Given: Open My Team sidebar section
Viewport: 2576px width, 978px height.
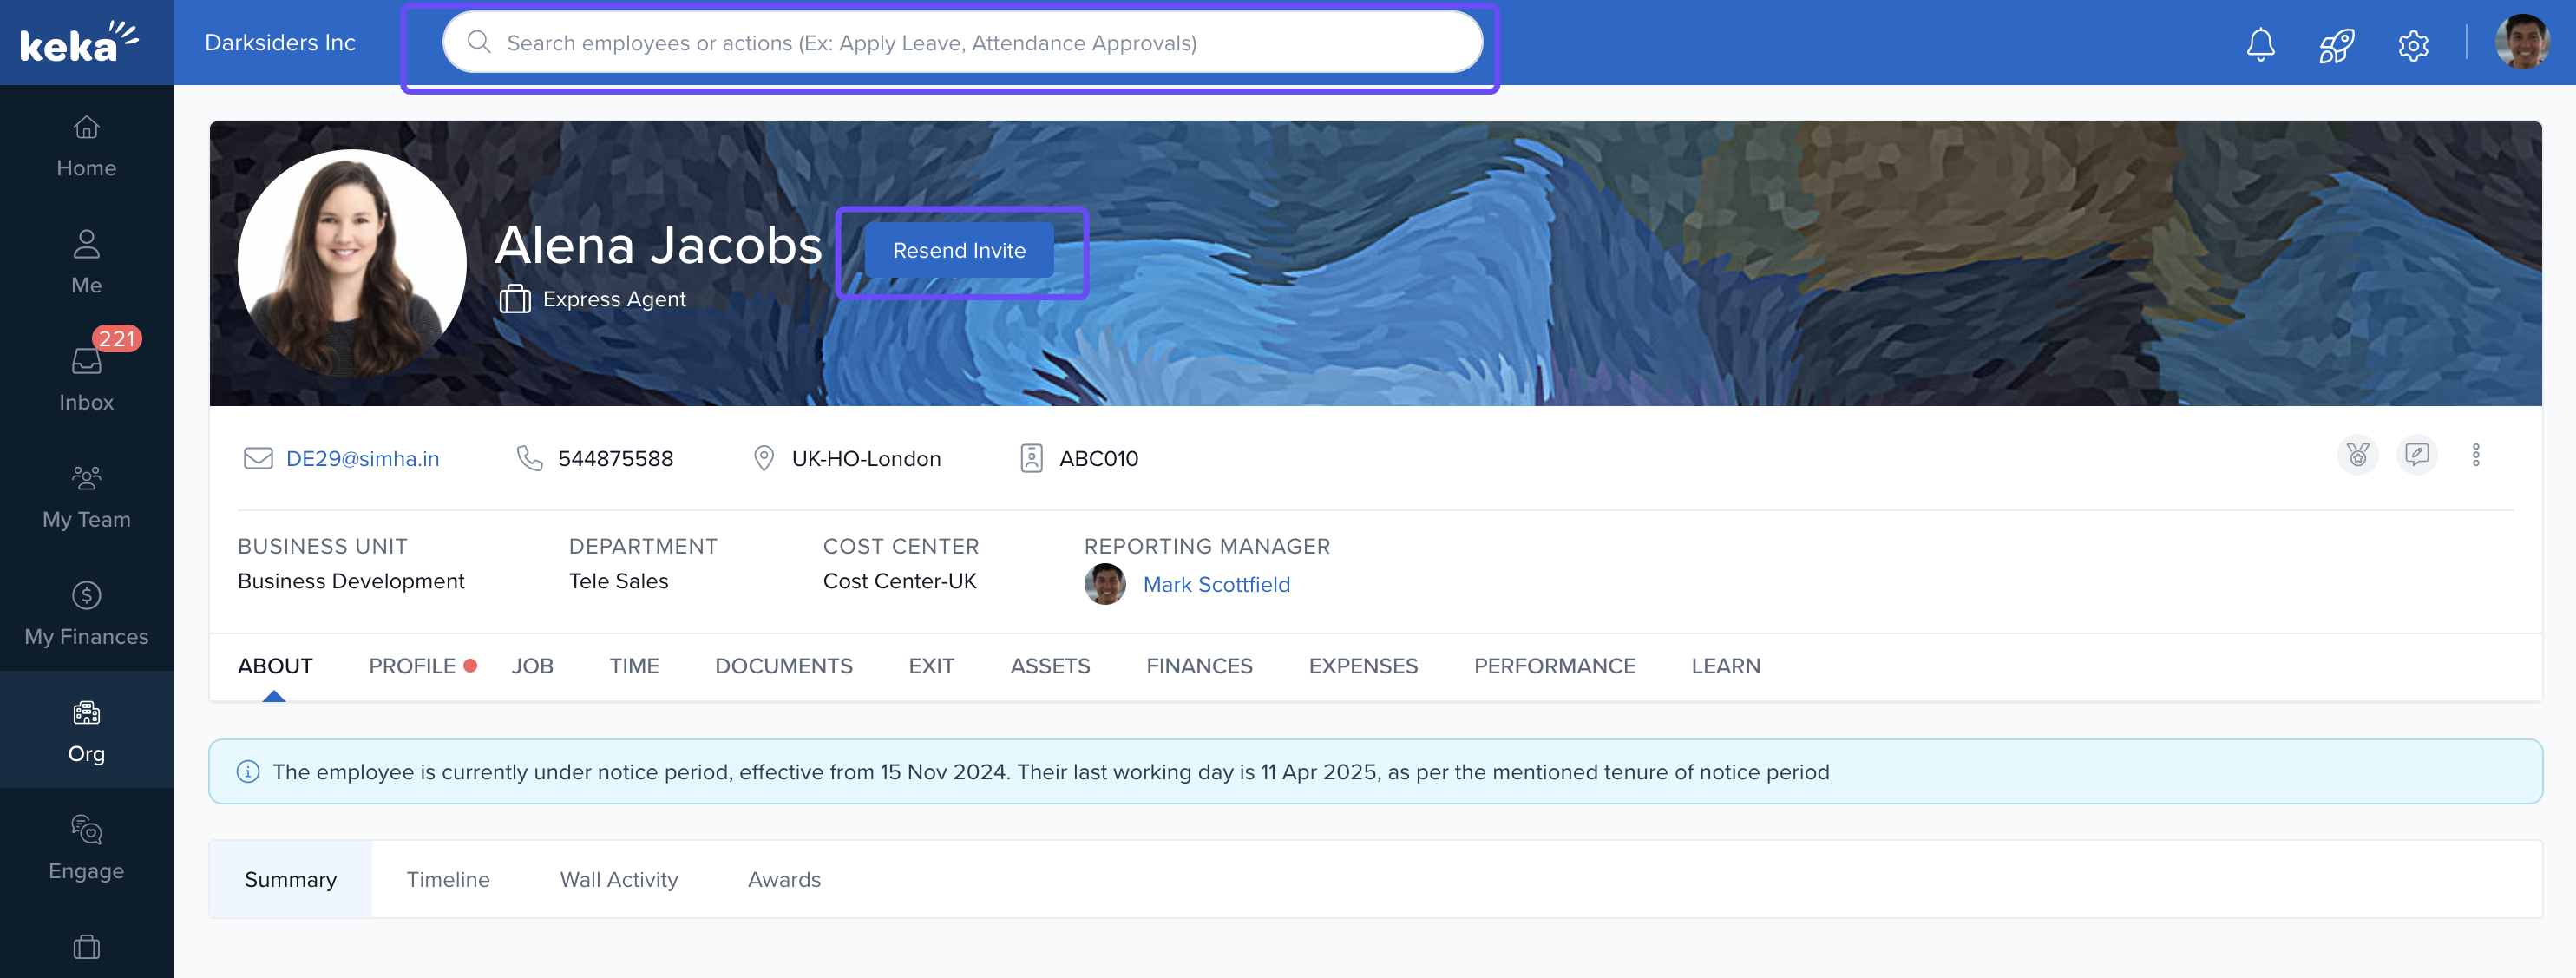Looking at the screenshot, I should coord(86,496).
